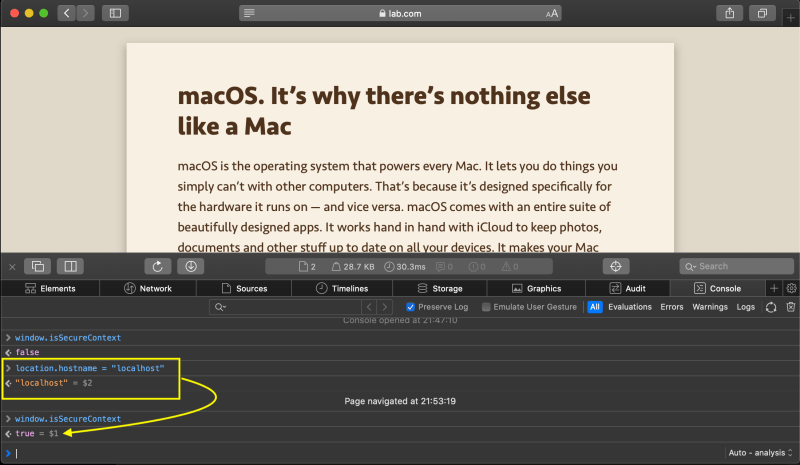The image size is (800, 465).
Task: Click the console prompt input line
Action: [x=367, y=453]
